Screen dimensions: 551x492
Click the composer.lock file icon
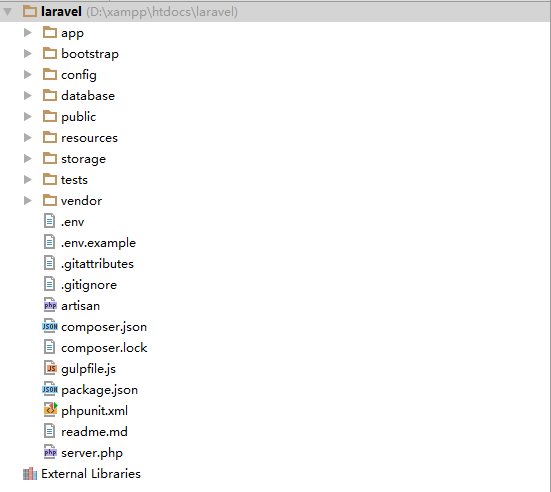click(50, 347)
